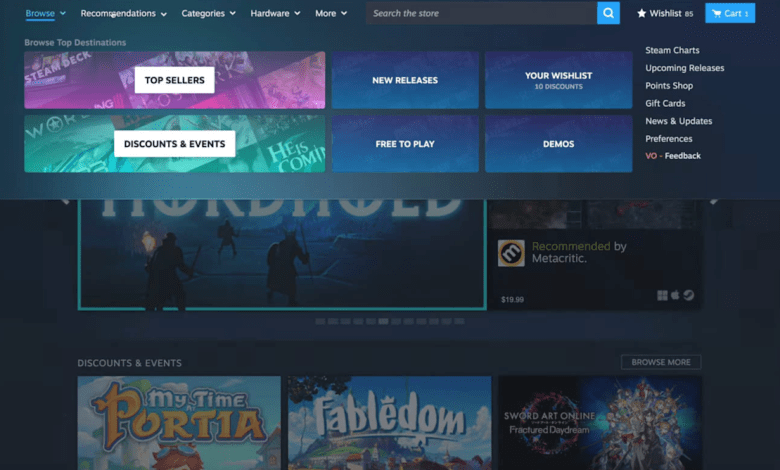Expand the More dropdown chevron
Image resolution: width=780 pixels, height=470 pixels.
pos(344,13)
